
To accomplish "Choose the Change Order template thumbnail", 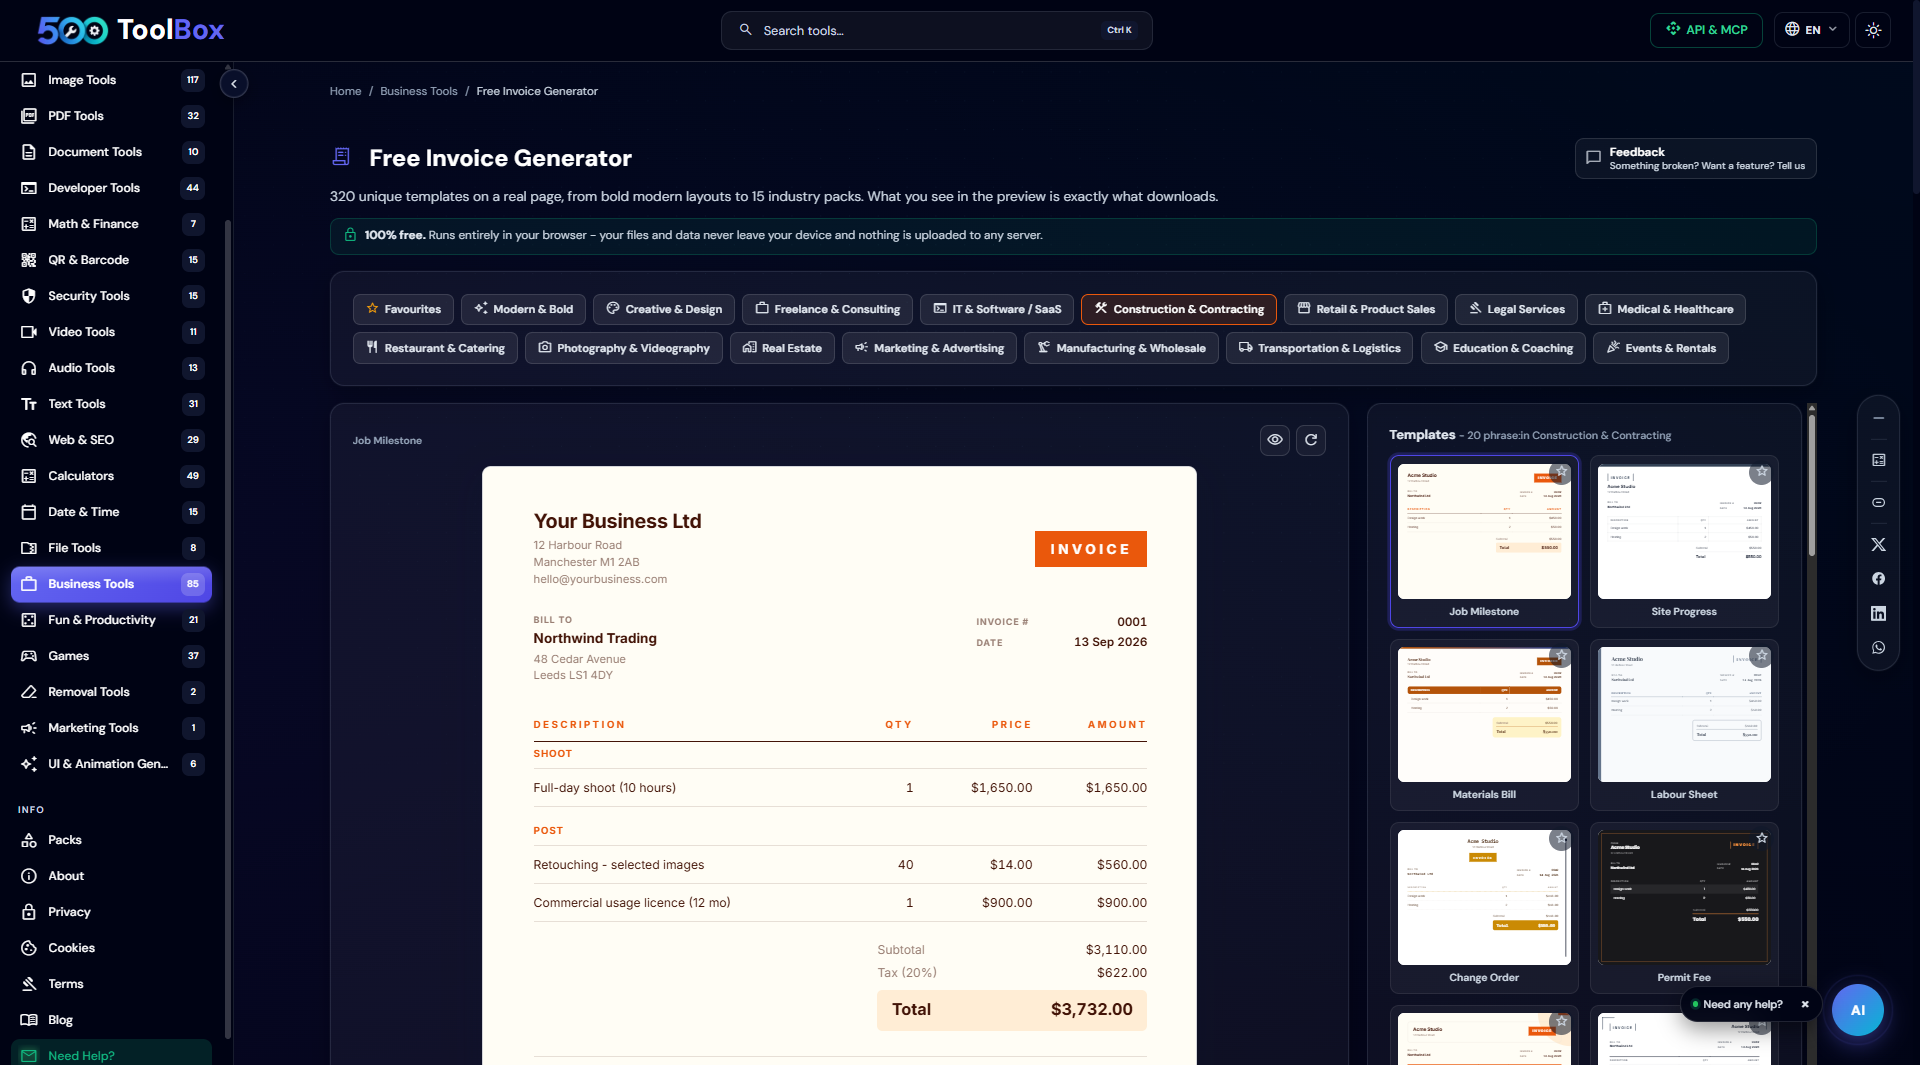I will click(x=1484, y=908).
